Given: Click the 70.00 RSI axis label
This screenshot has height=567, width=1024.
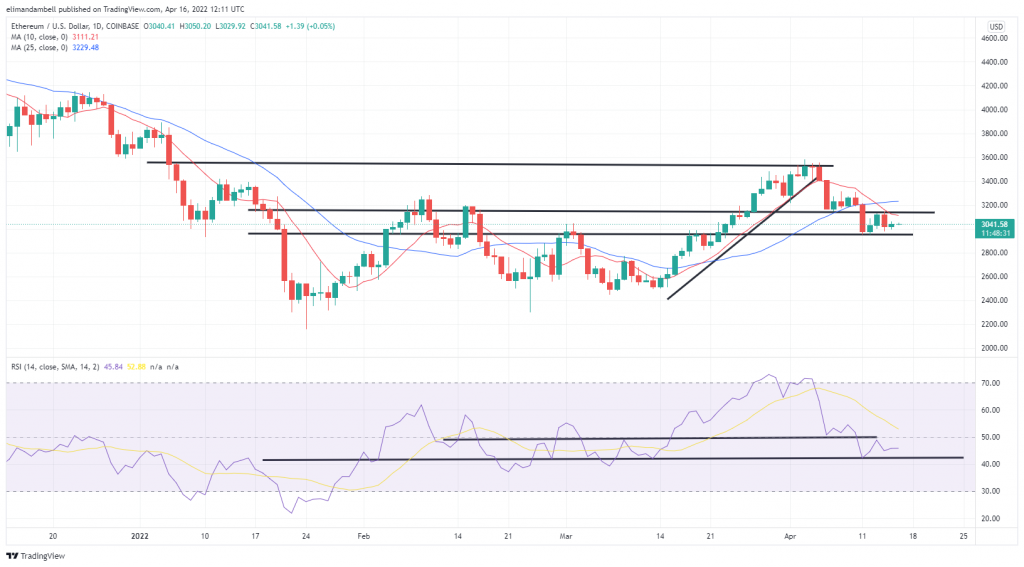Looking at the screenshot, I should (991, 383).
